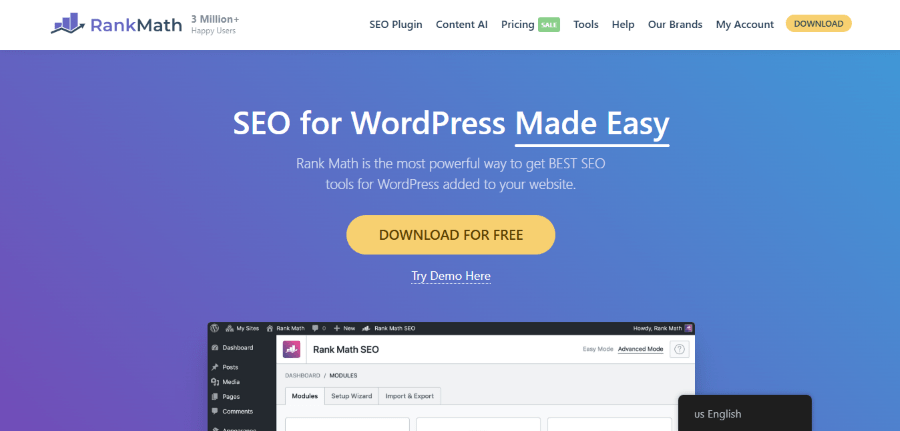Click the WordPress logo in admin bar

214,328
